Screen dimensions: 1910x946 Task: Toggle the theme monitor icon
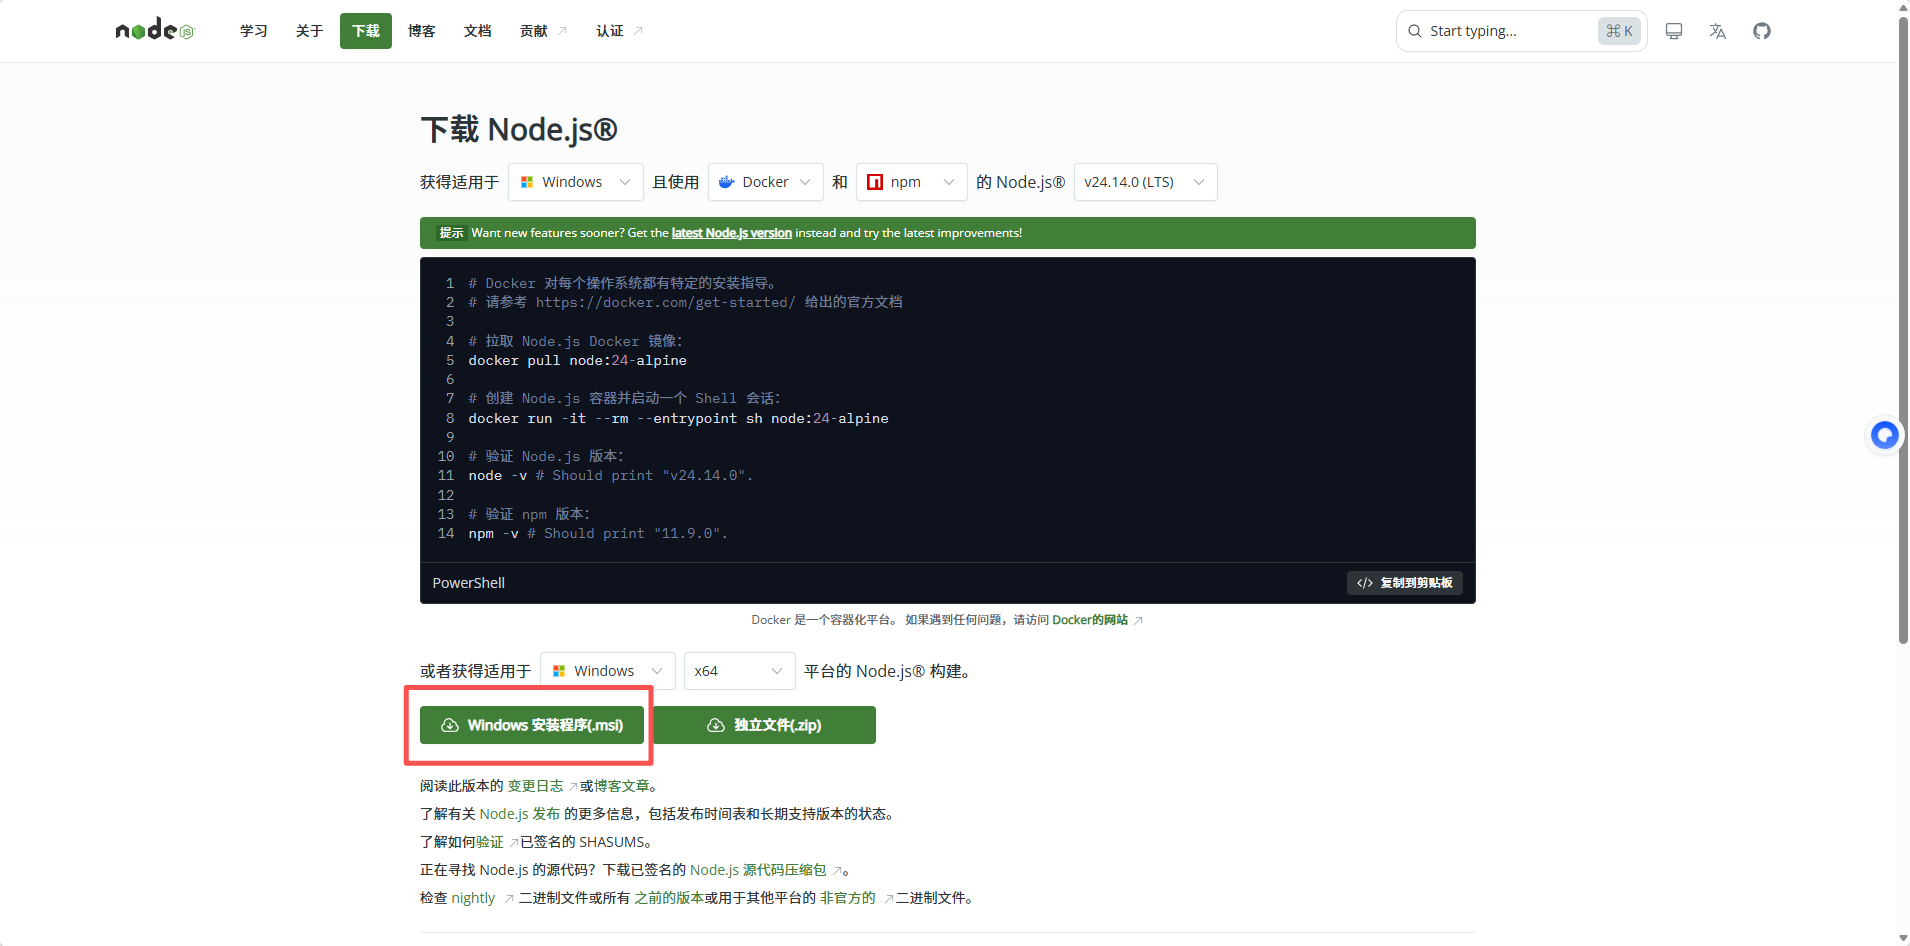click(x=1674, y=31)
